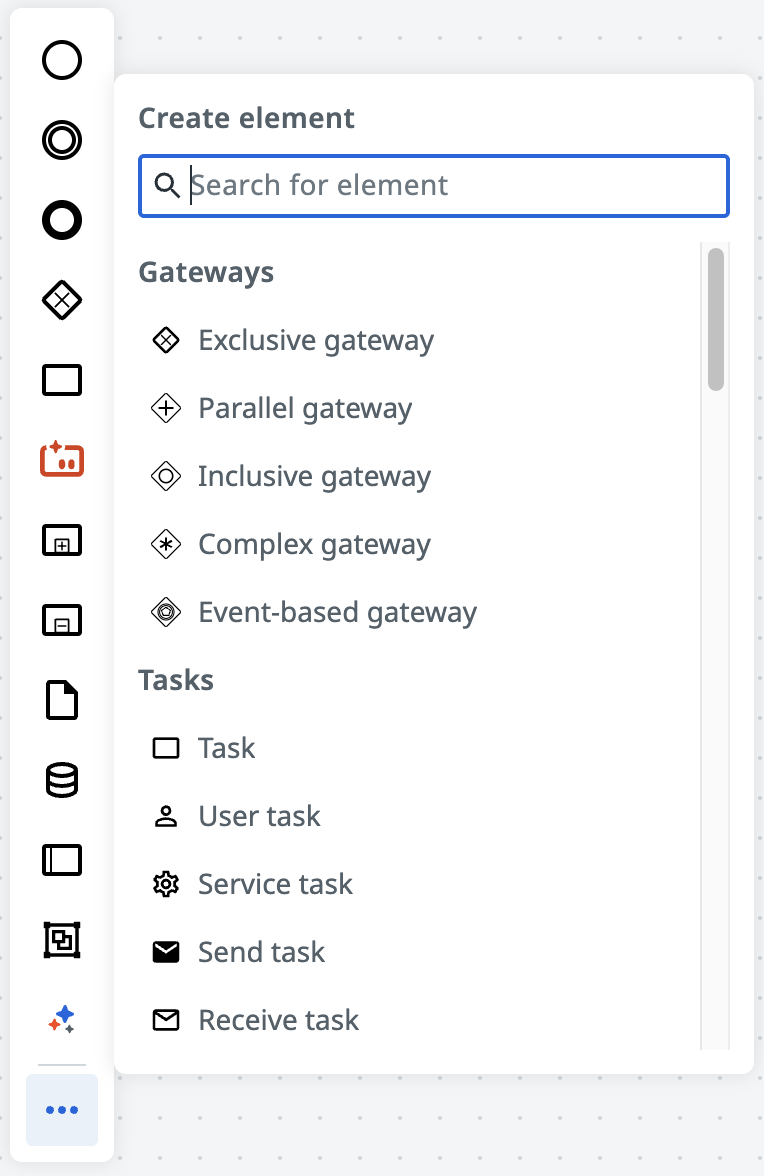Screen dimensions: 764x1176
Task: Click the element list scrollbar thumb
Action: tap(716, 320)
